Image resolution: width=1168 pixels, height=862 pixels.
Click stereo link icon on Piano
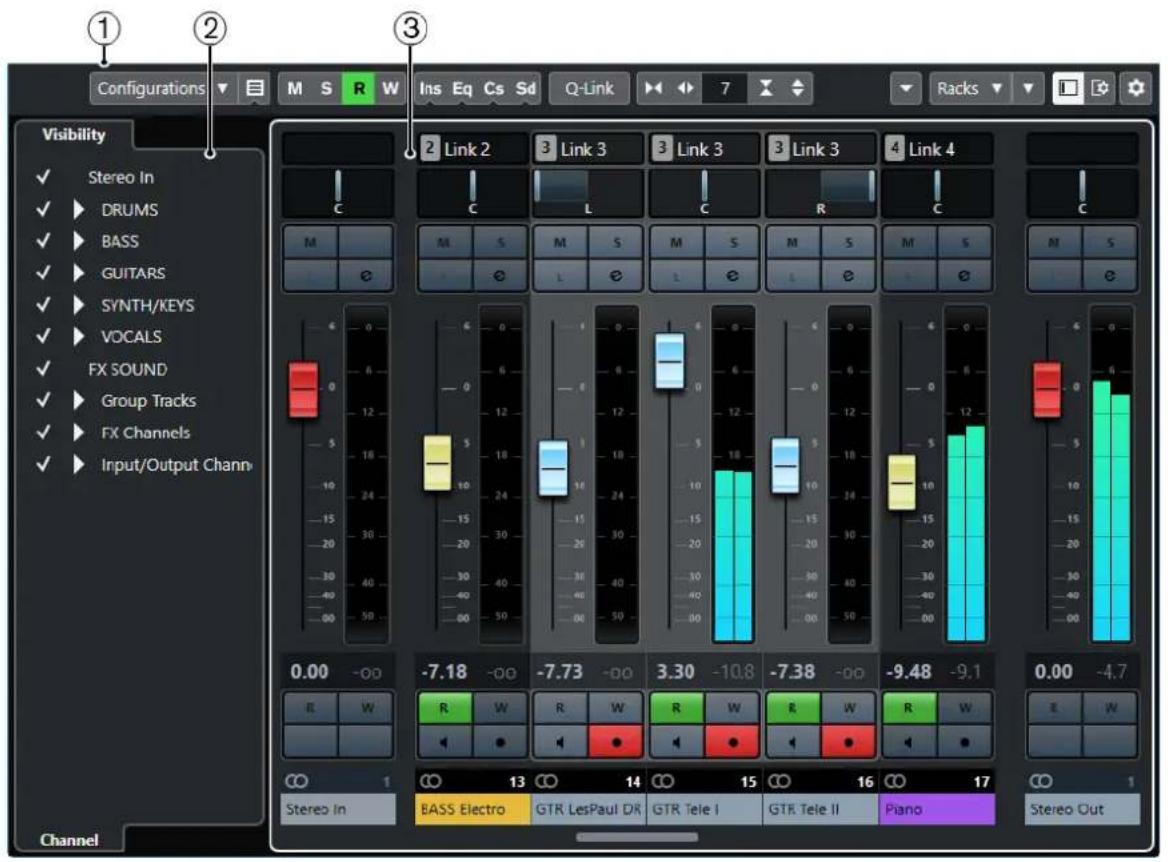[x=895, y=781]
